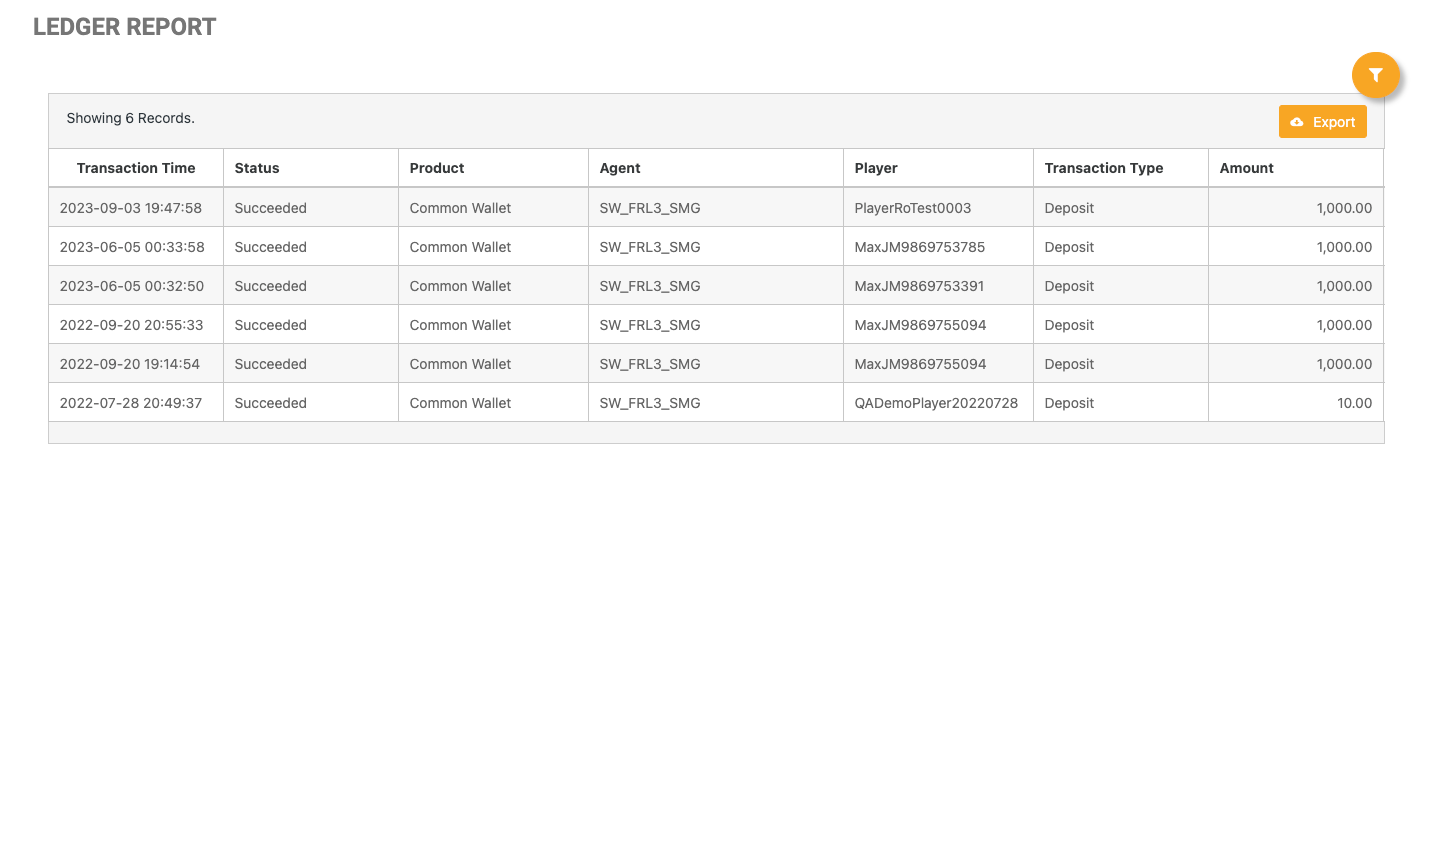1432x860 pixels.
Task: Click the Status column header
Action: pyautogui.click(x=257, y=168)
